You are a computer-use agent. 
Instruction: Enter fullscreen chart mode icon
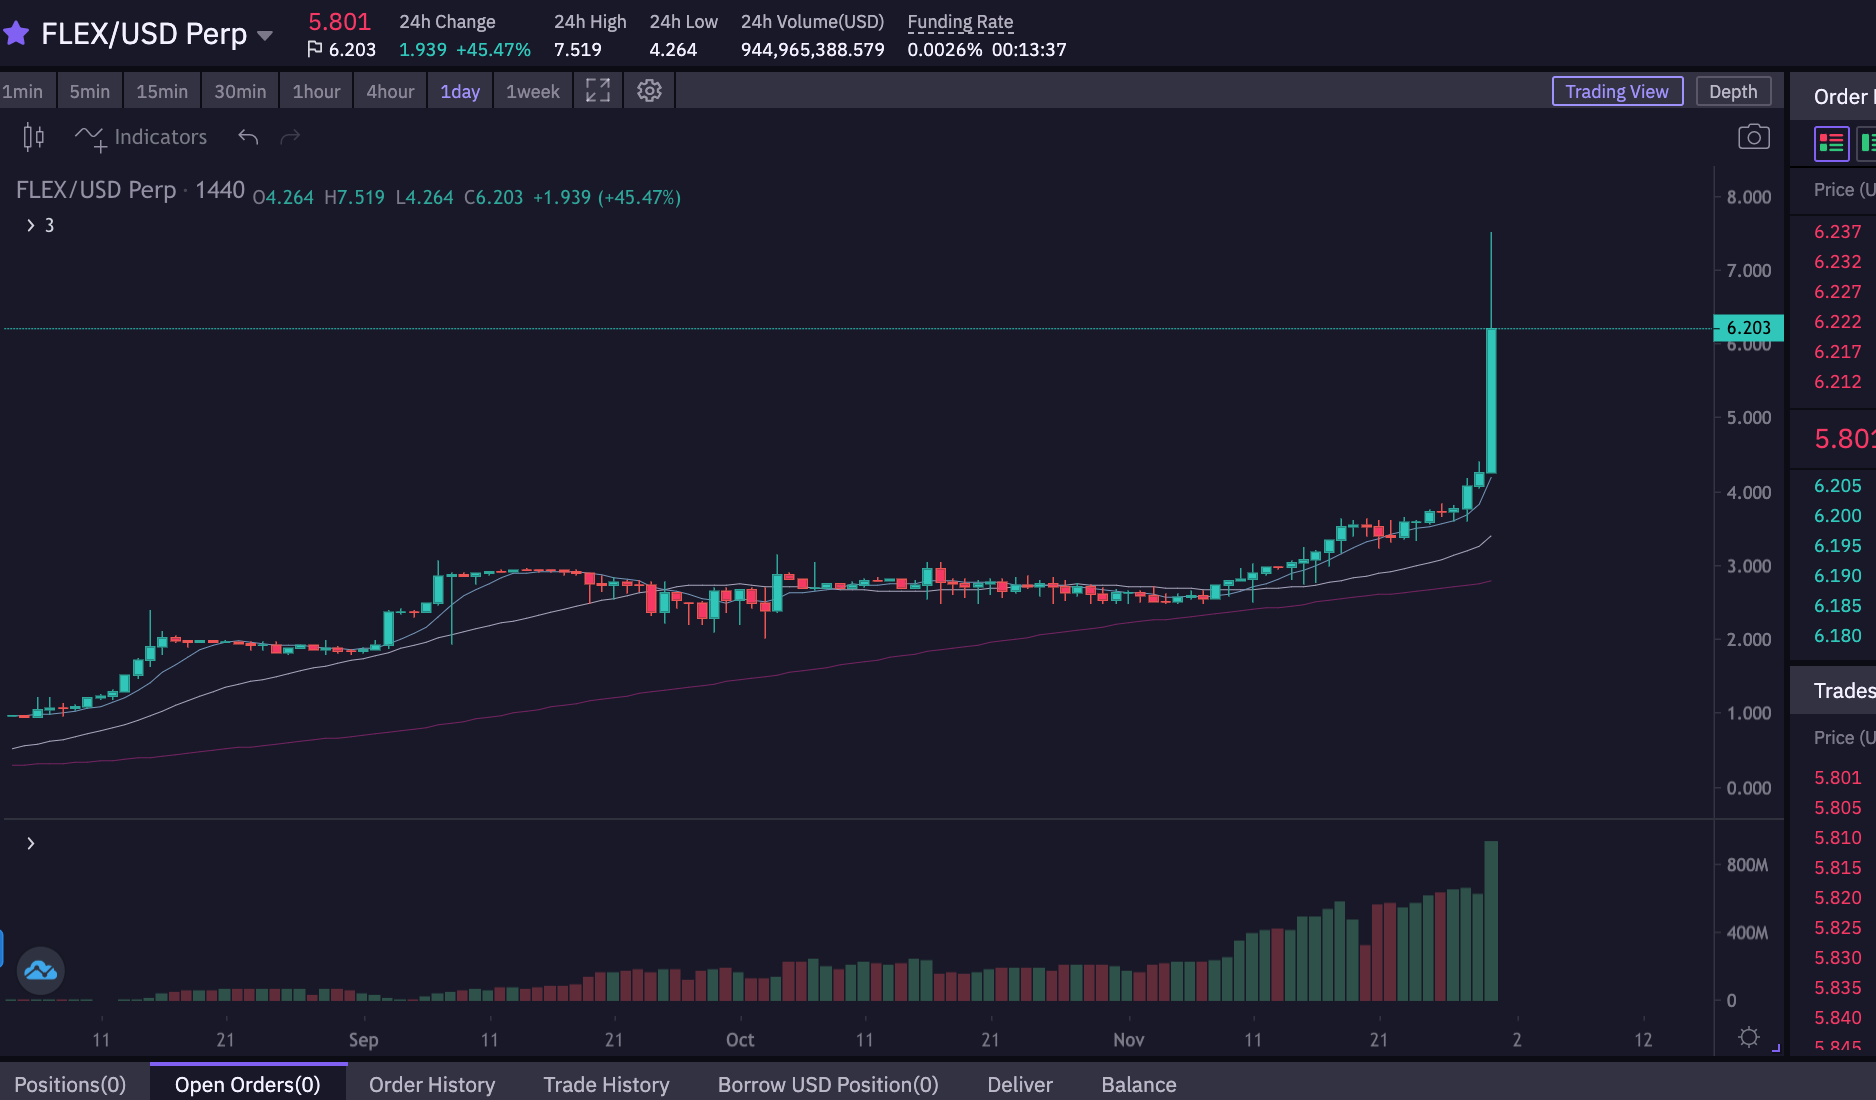(598, 91)
